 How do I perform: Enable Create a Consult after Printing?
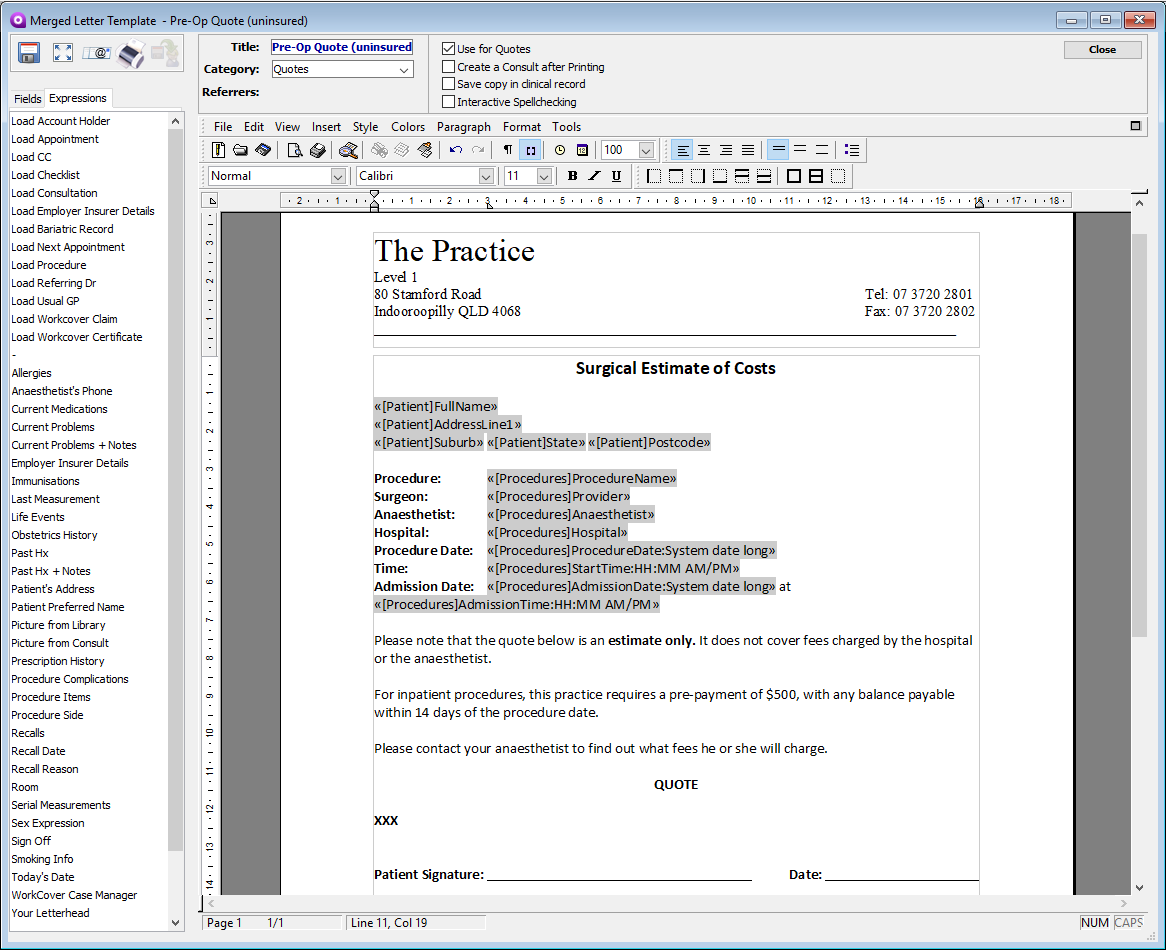coord(448,67)
